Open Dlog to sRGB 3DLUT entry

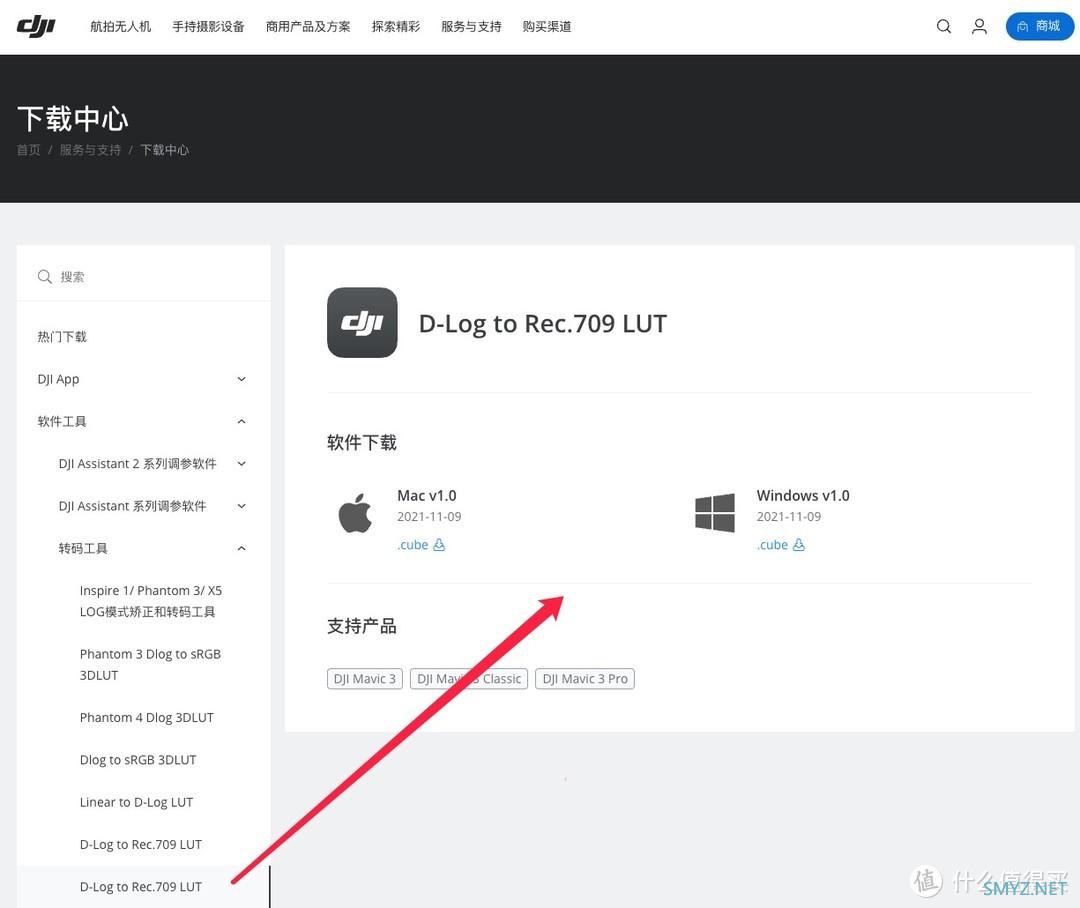pos(138,760)
